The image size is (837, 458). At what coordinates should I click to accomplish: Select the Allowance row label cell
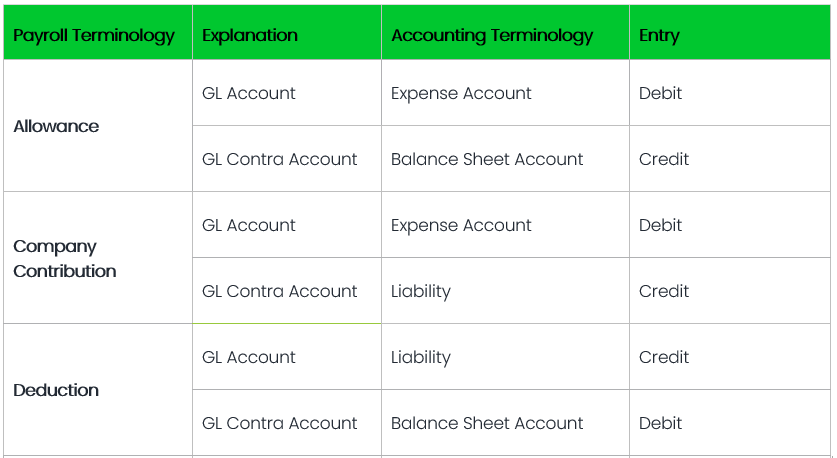pyautogui.click(x=56, y=126)
